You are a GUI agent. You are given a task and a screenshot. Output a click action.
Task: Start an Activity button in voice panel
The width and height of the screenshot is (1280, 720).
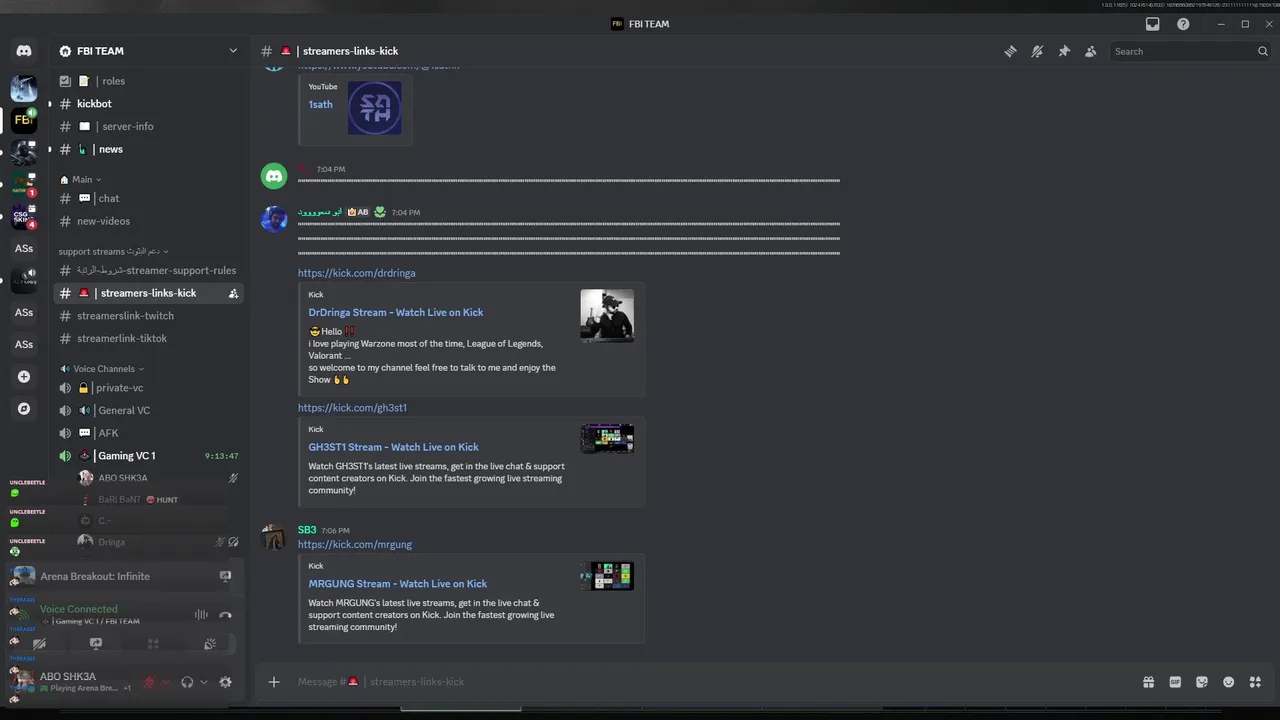pyautogui.click(x=153, y=644)
